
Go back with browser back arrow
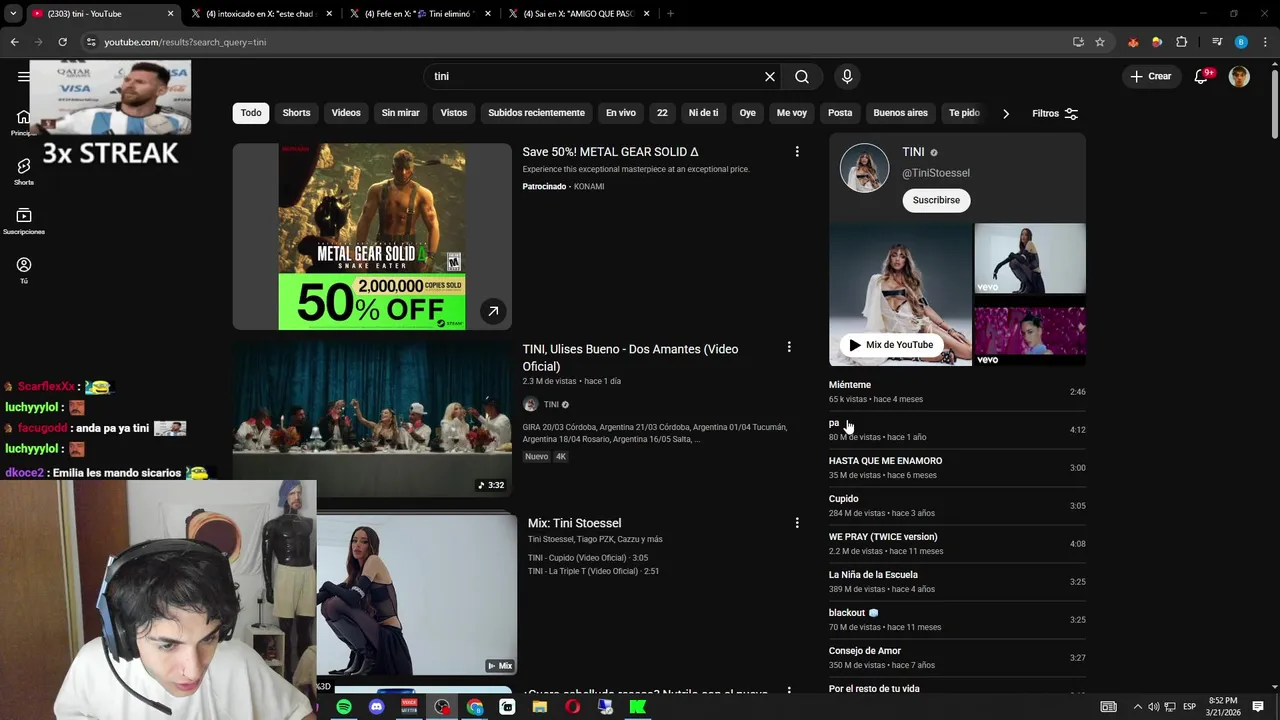click(14, 42)
